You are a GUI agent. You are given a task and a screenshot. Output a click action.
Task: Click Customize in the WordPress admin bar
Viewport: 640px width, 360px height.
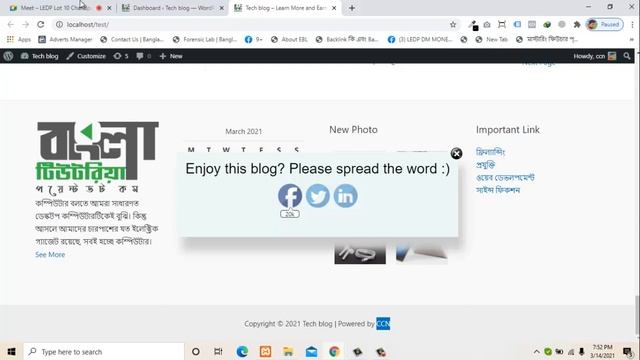86,56
